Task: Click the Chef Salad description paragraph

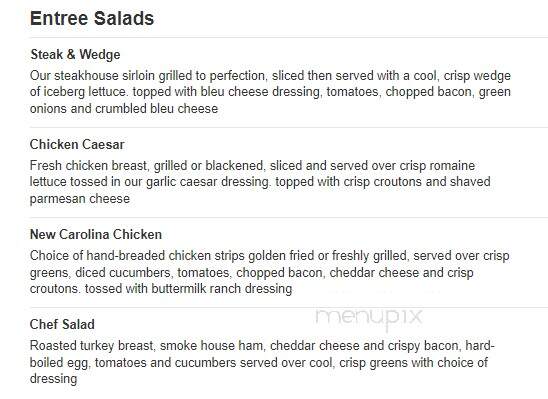Action: coord(262,362)
